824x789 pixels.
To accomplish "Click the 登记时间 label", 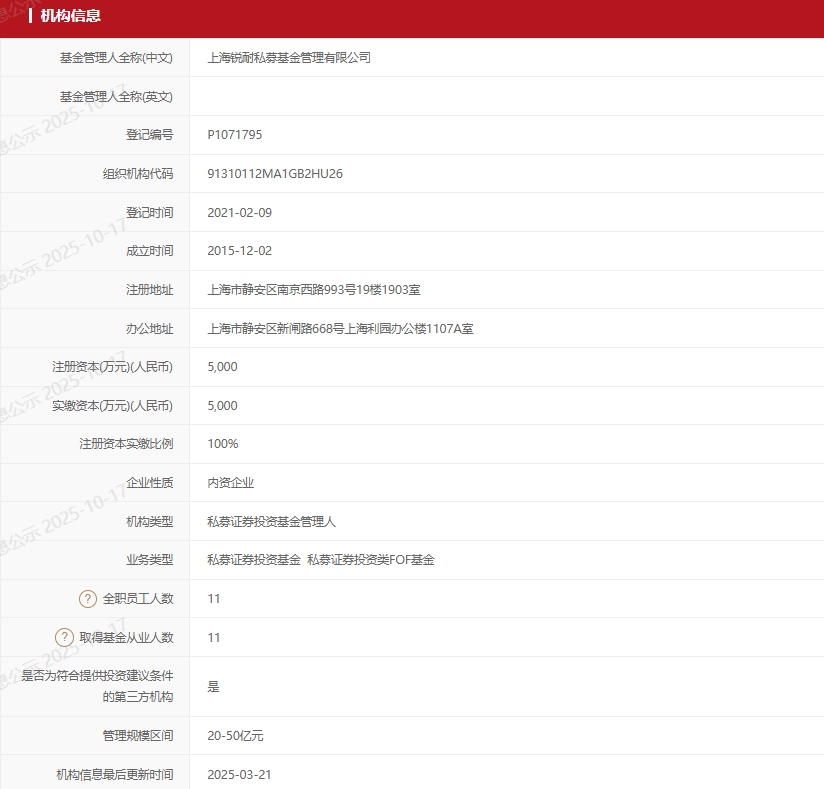I will [150, 213].
